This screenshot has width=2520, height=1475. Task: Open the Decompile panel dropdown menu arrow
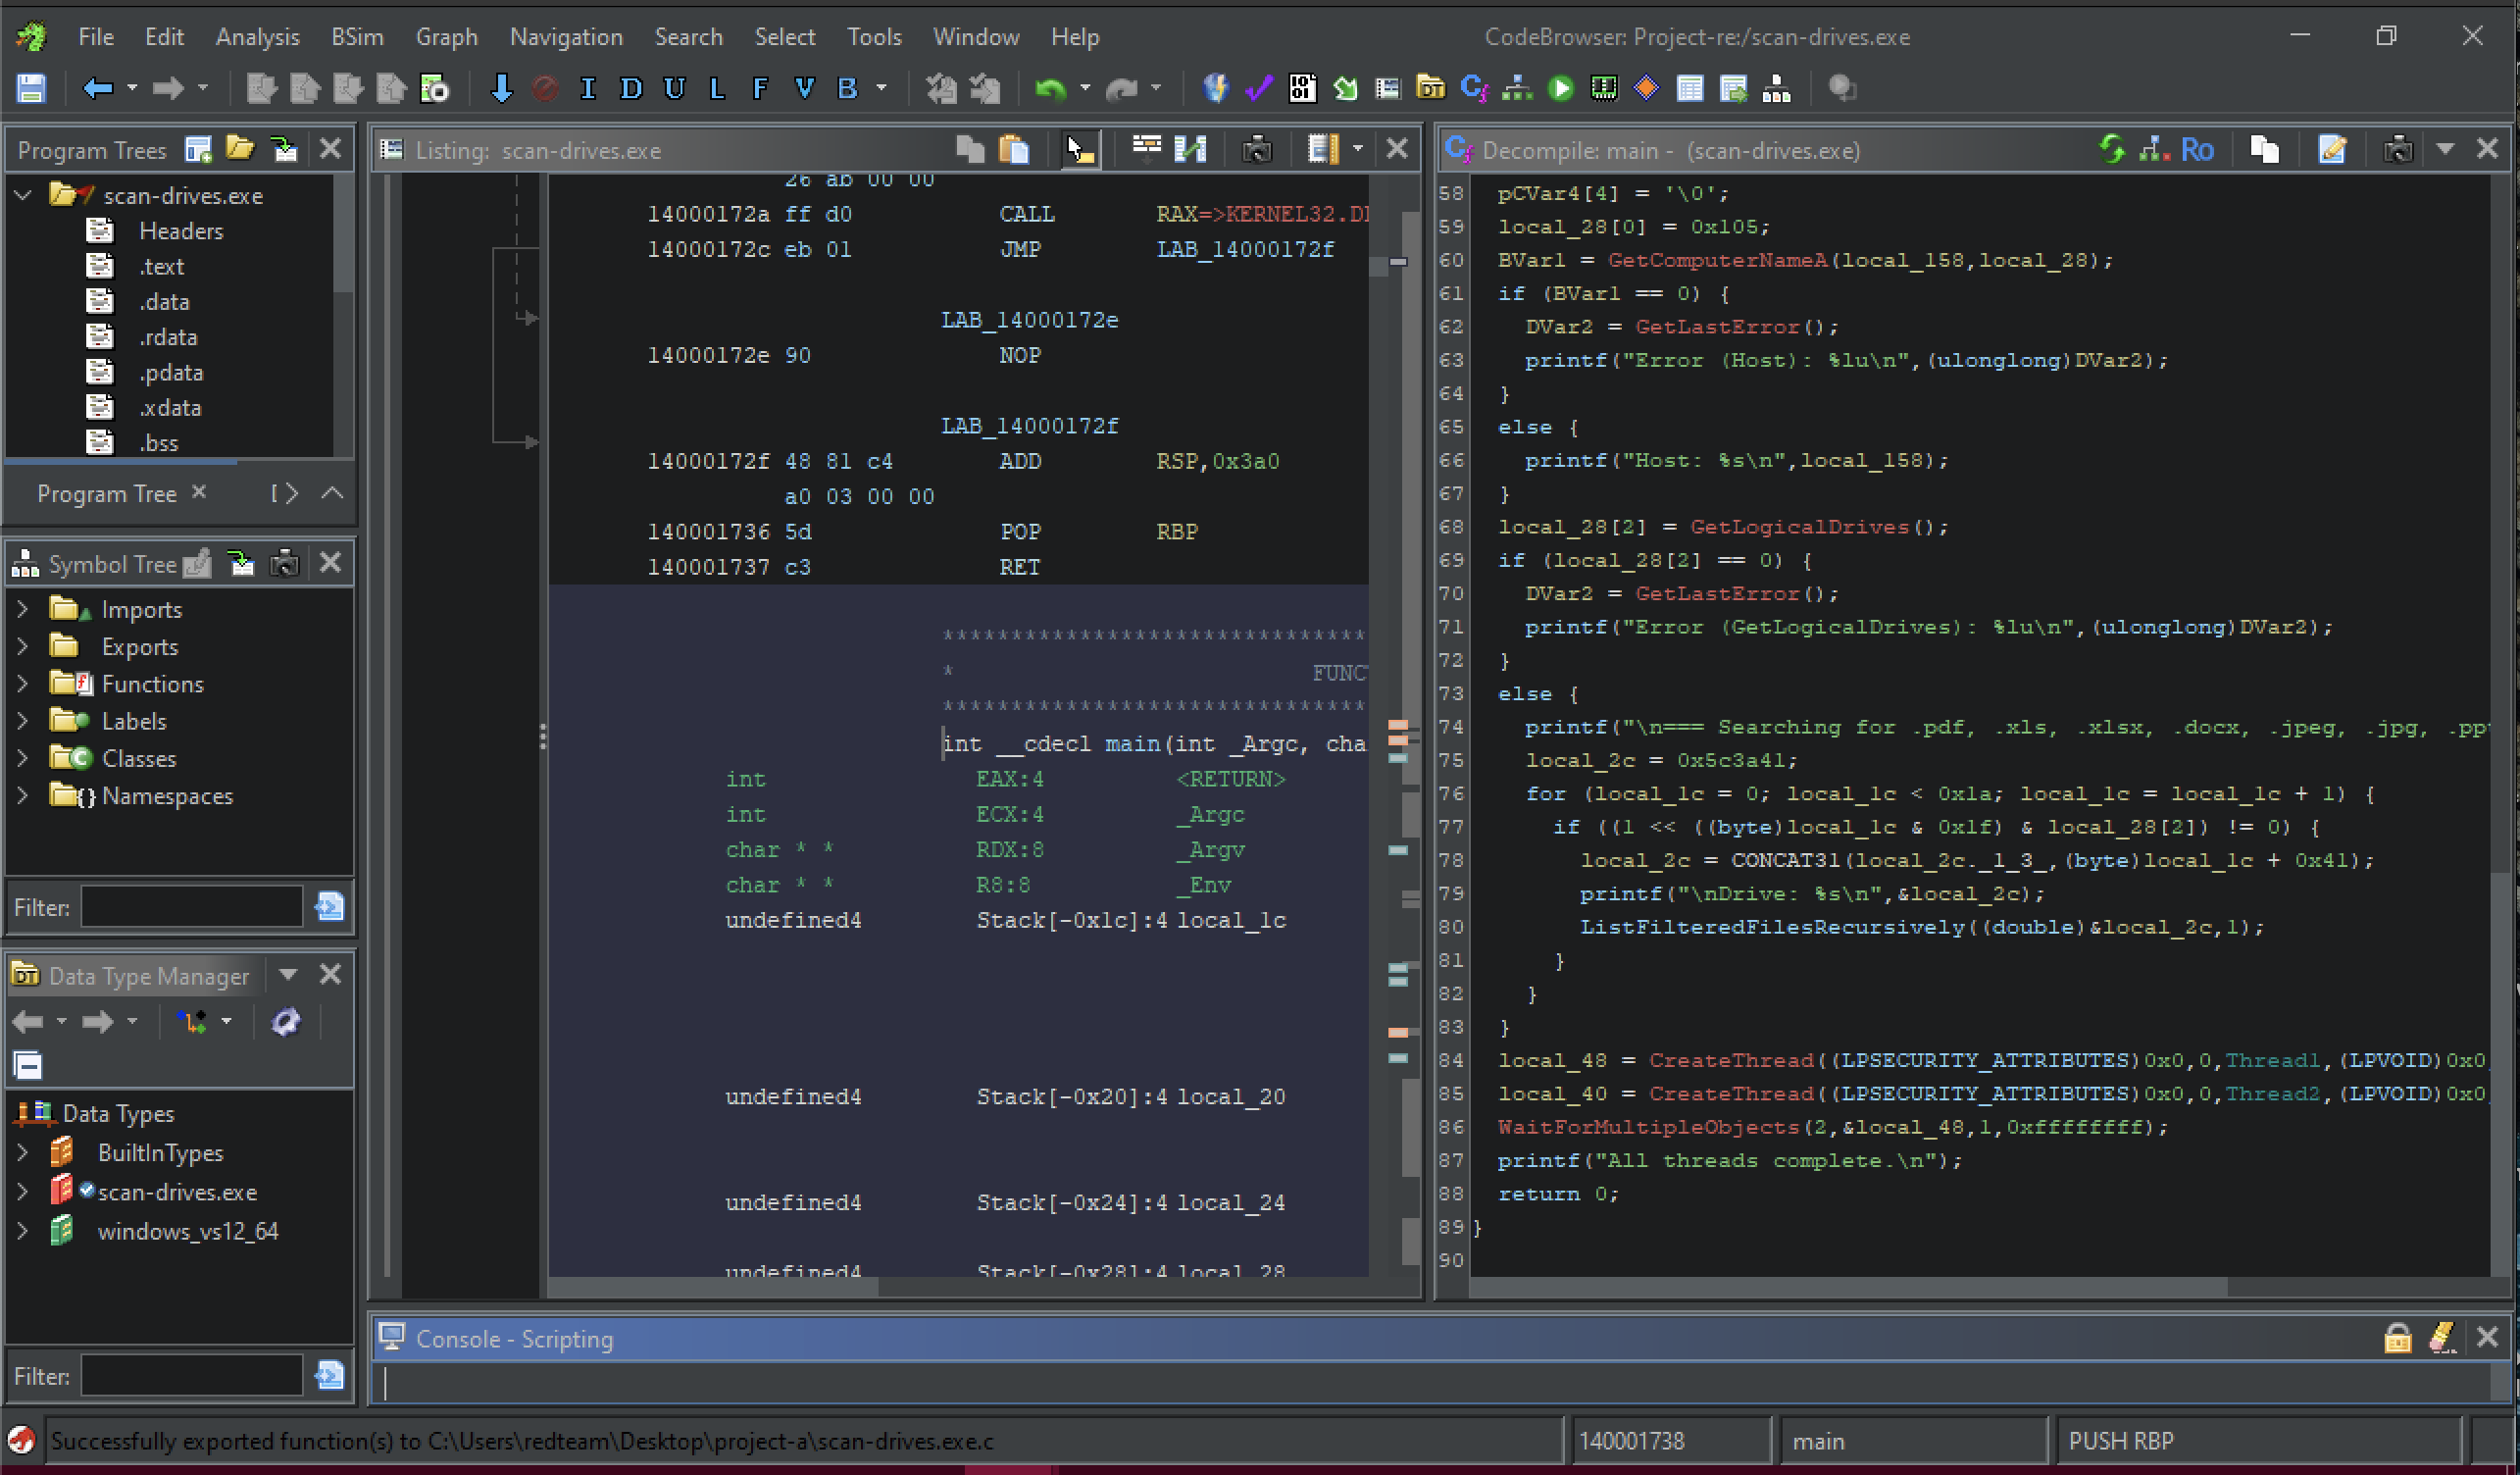pyautogui.click(x=2445, y=150)
